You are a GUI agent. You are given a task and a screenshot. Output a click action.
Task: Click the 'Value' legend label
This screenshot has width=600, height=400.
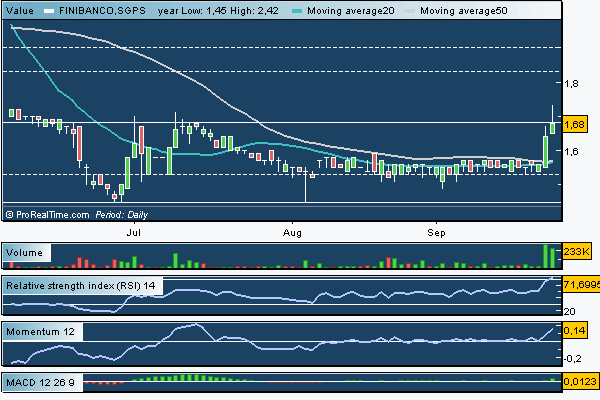[20, 11]
